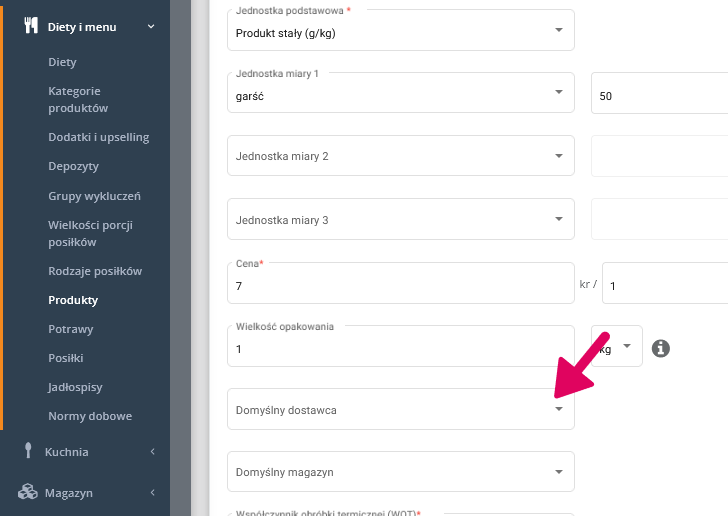
Task: Open Kategorie produktów page
Action: pyautogui.click(x=78, y=99)
